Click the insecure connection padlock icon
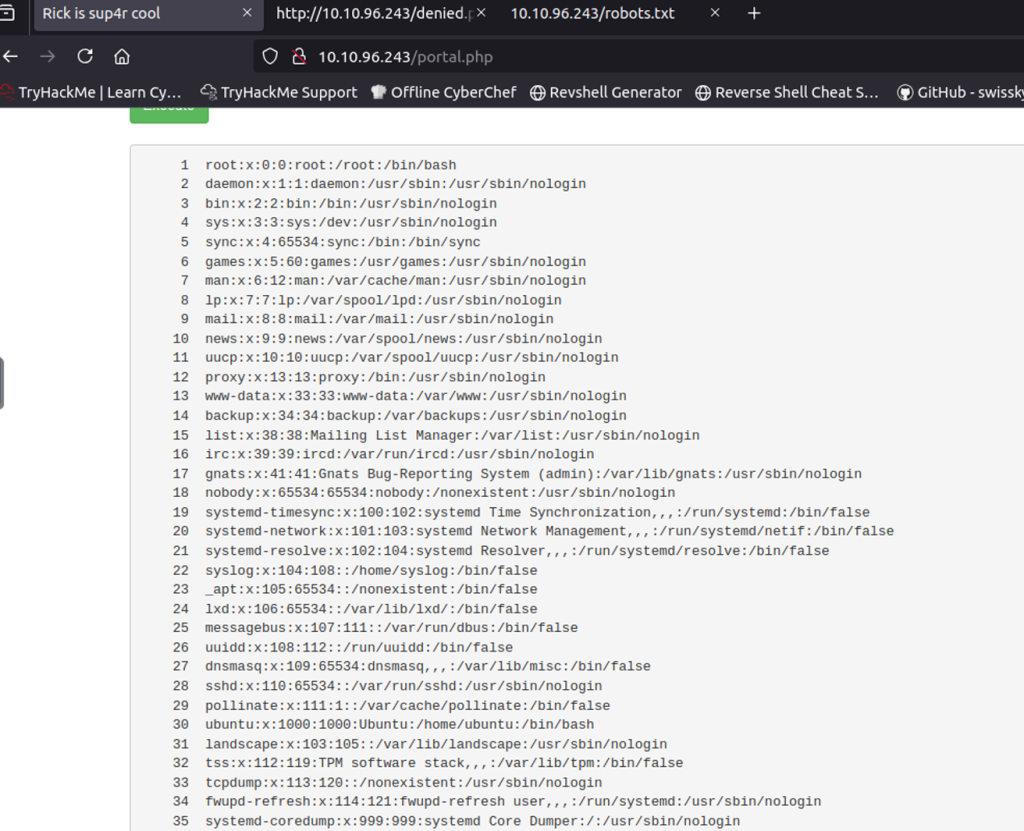This screenshot has width=1024, height=831. pos(296,57)
